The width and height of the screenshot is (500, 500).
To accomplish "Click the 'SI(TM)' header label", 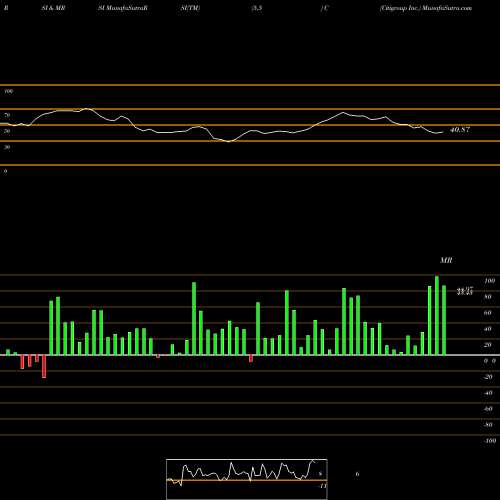I will coord(190,8).
